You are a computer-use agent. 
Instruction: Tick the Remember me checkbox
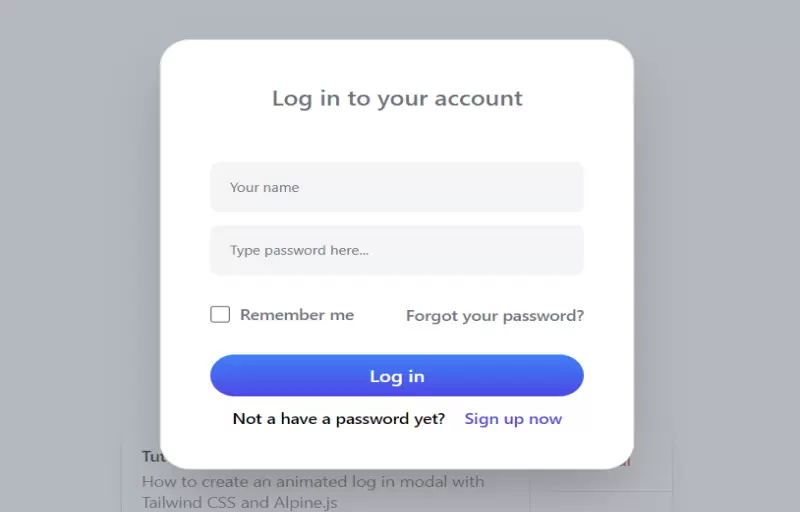tap(220, 315)
